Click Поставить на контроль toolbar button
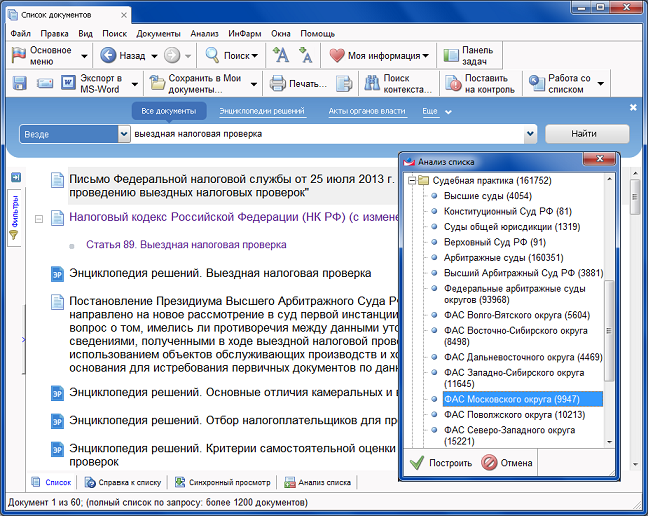648x516 pixels. point(465,83)
